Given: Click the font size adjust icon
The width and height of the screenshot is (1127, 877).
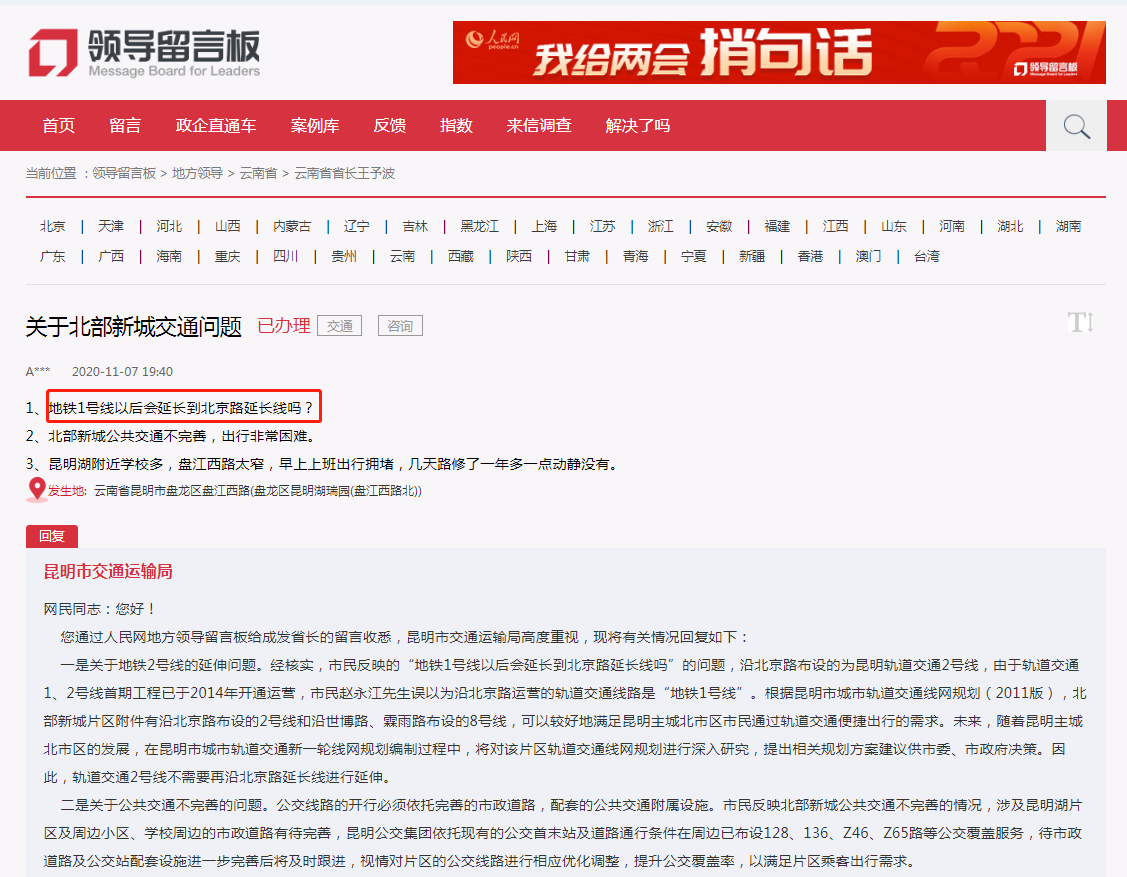Looking at the screenshot, I should 1080,322.
